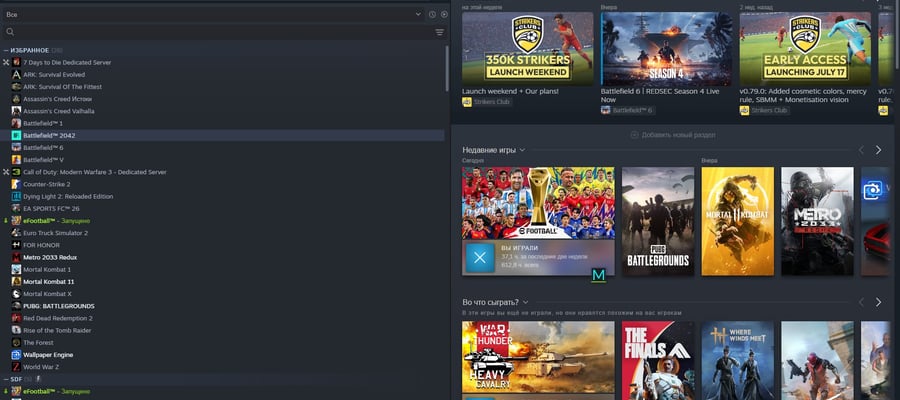This screenshot has height=400, width=900.
Task: Click the Euro Truck Simulator 2 icon
Action: pos(16,233)
